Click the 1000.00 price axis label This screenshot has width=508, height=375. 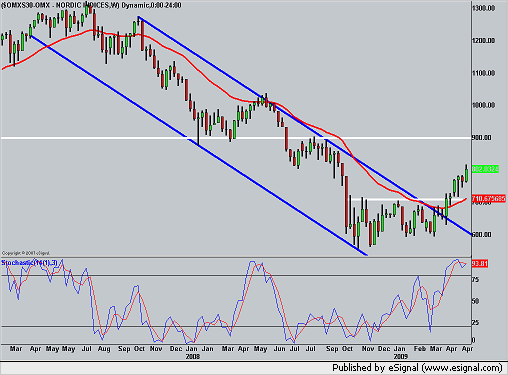pyautogui.click(x=484, y=105)
